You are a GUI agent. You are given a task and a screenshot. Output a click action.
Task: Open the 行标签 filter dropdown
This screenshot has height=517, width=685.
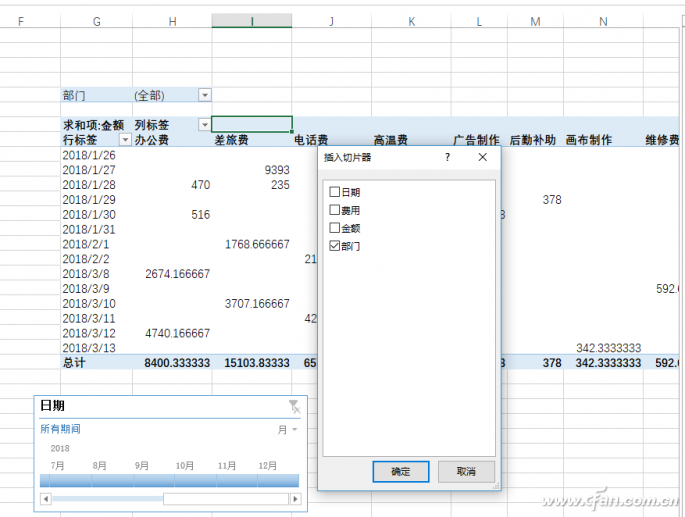(125, 140)
